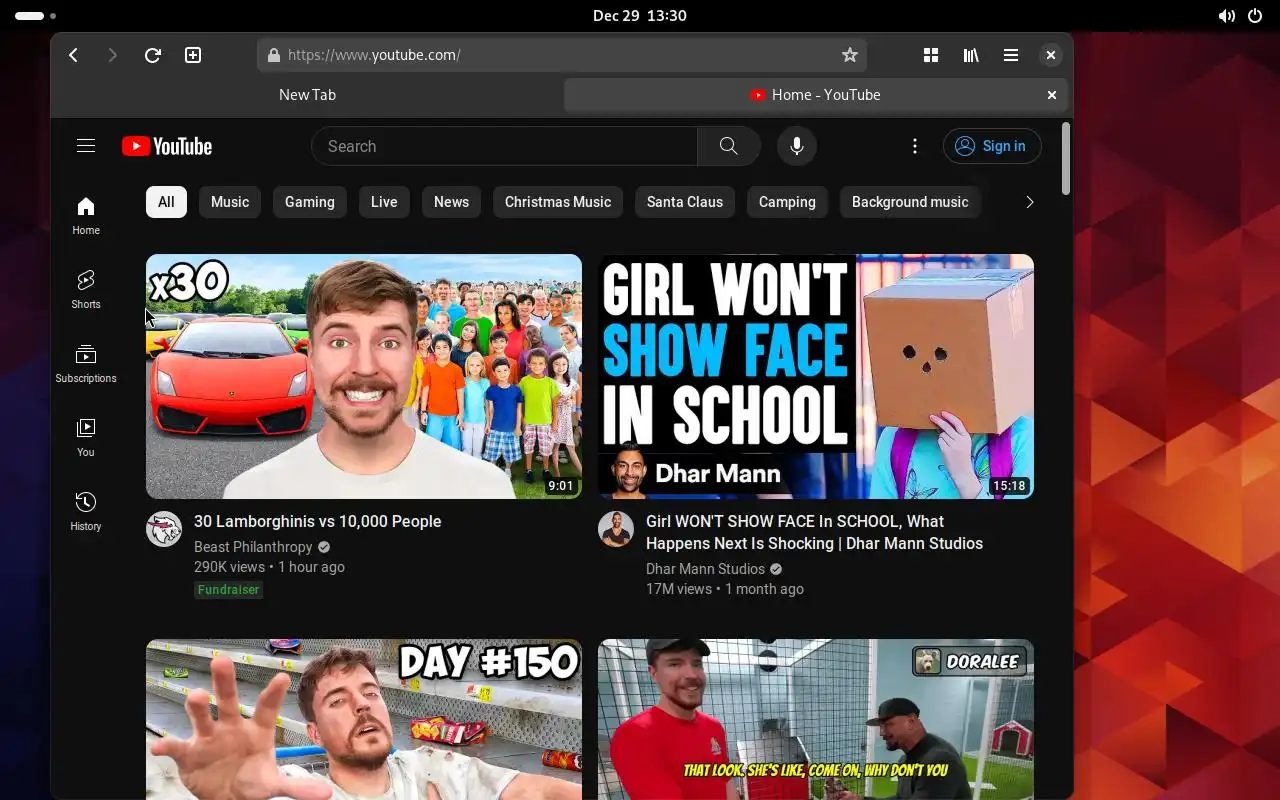Play the Lamborghini x30 video thumbnail
Viewport: 1280px width, 800px height.
coord(364,376)
